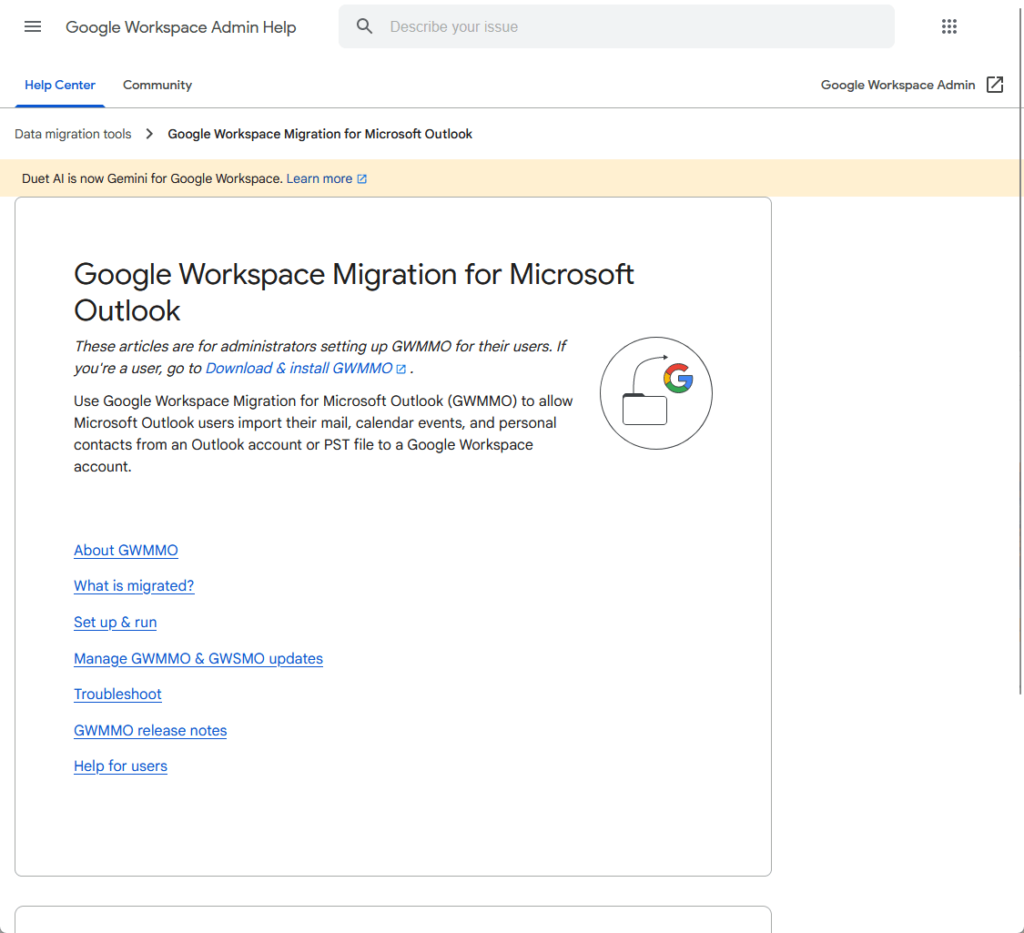Open the Google Workspace Admin link

[x=897, y=85]
